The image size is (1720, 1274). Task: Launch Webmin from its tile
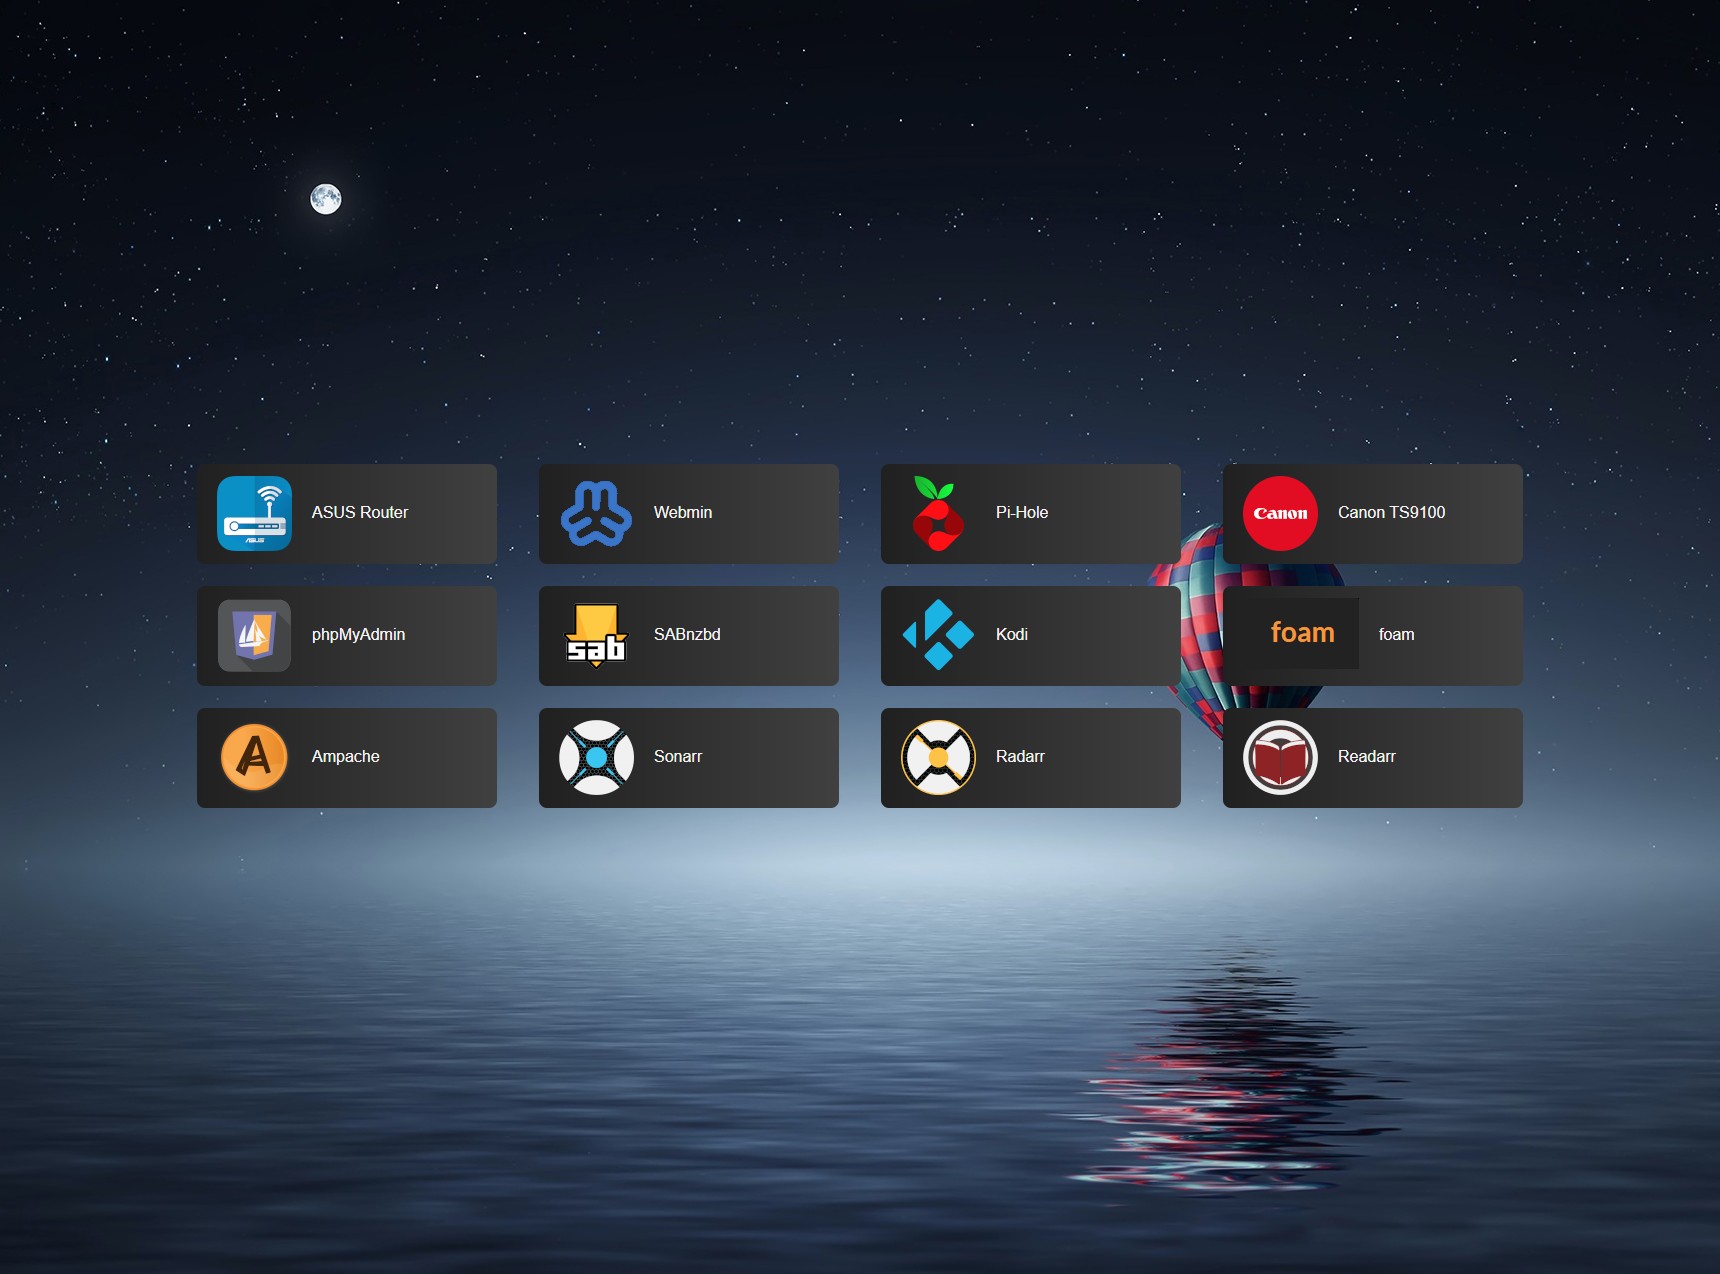click(x=688, y=513)
